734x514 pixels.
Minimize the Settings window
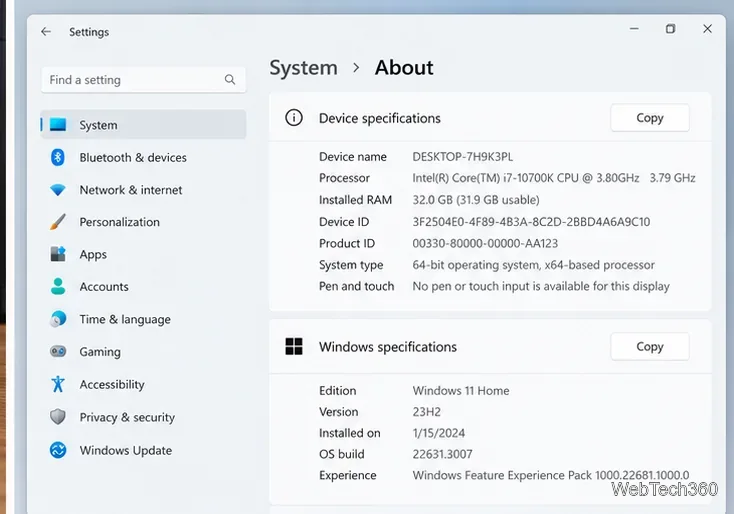pyautogui.click(x=634, y=29)
